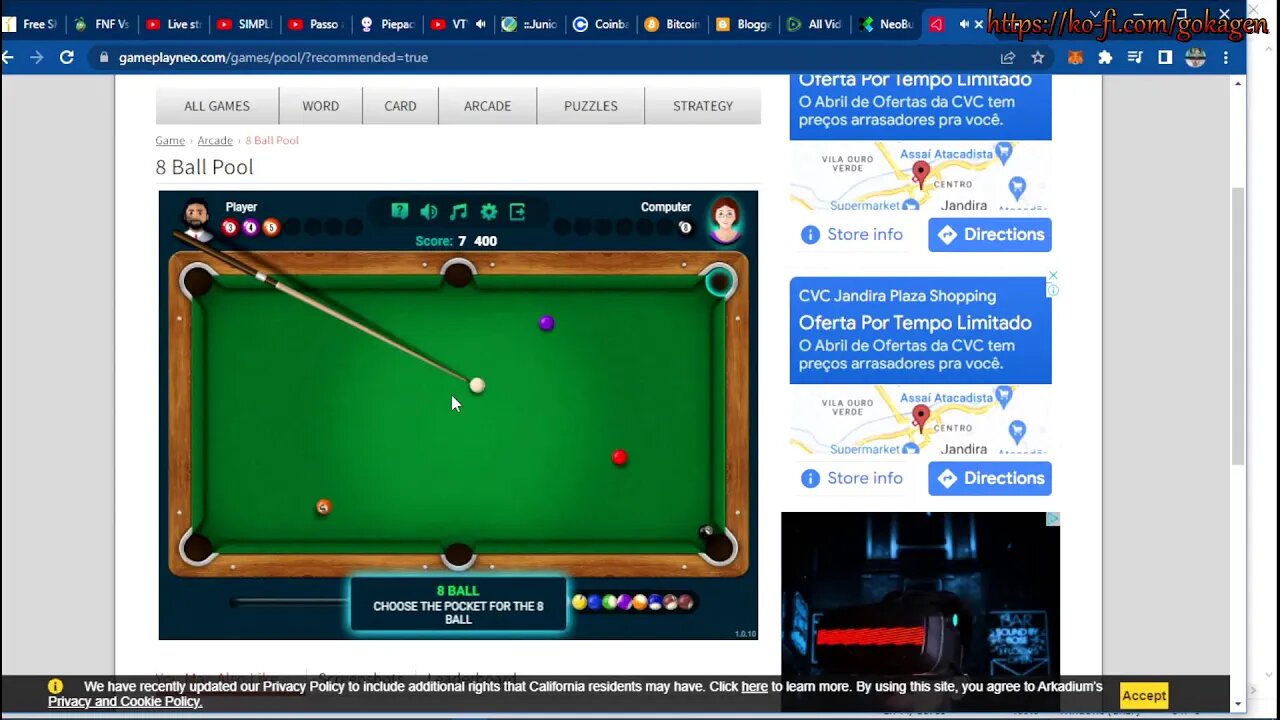Open the game settings gear

pos(488,211)
